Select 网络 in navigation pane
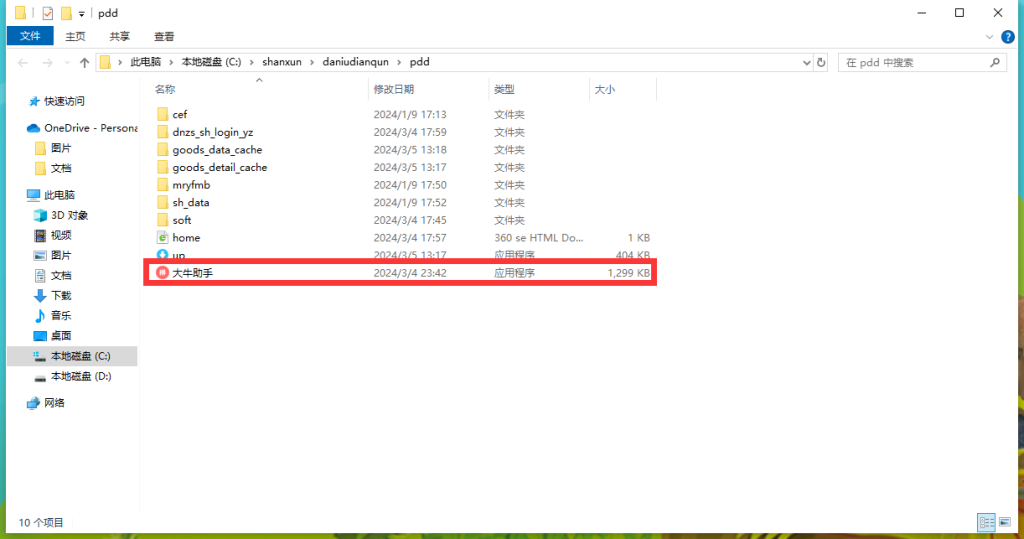This screenshot has height=539, width=1024. [x=54, y=403]
